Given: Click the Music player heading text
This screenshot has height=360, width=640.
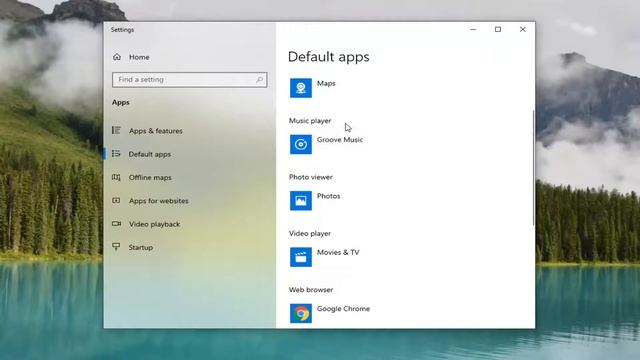Looking at the screenshot, I should [x=310, y=121].
